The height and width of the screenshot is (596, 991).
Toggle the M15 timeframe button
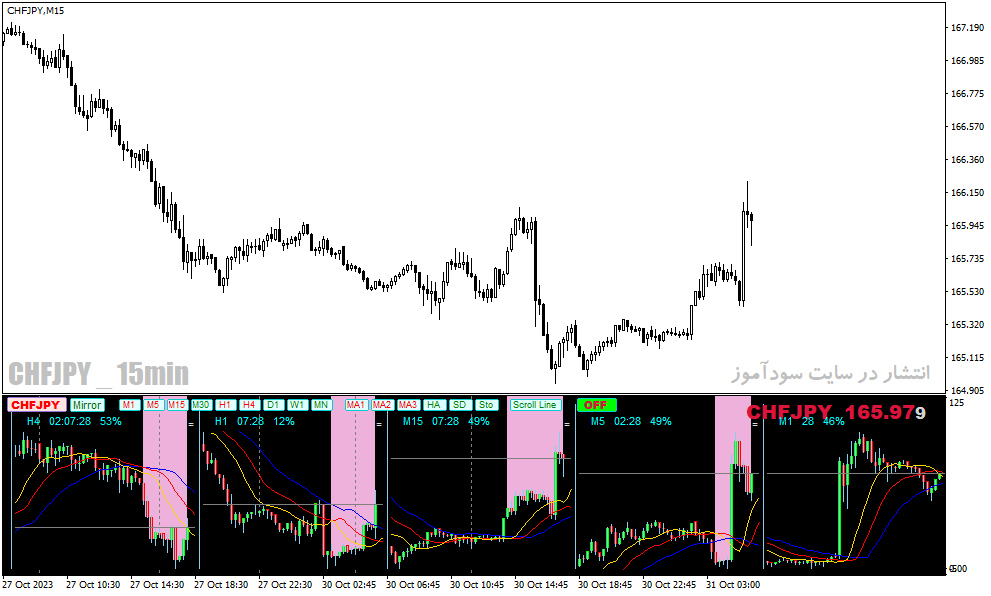click(176, 405)
